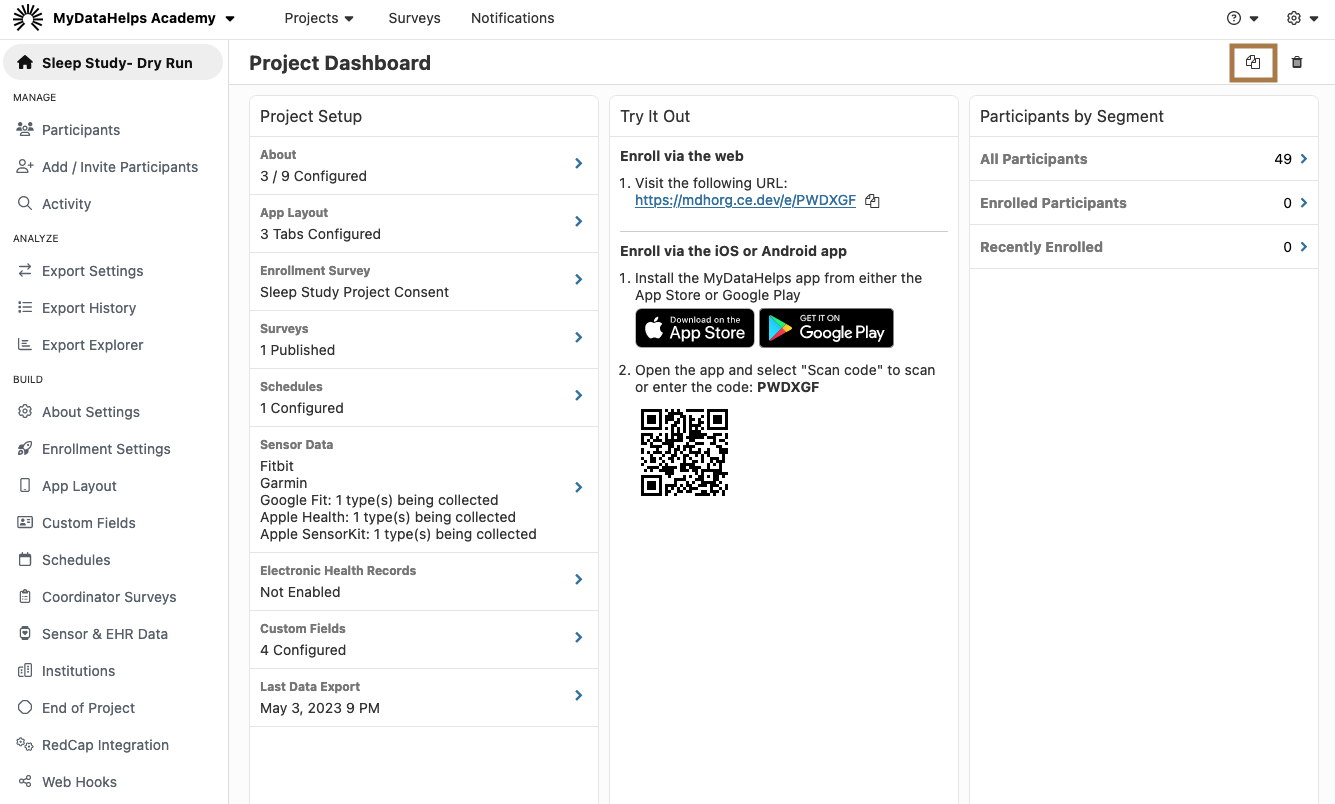Open the gear settings menu

coord(1303,18)
